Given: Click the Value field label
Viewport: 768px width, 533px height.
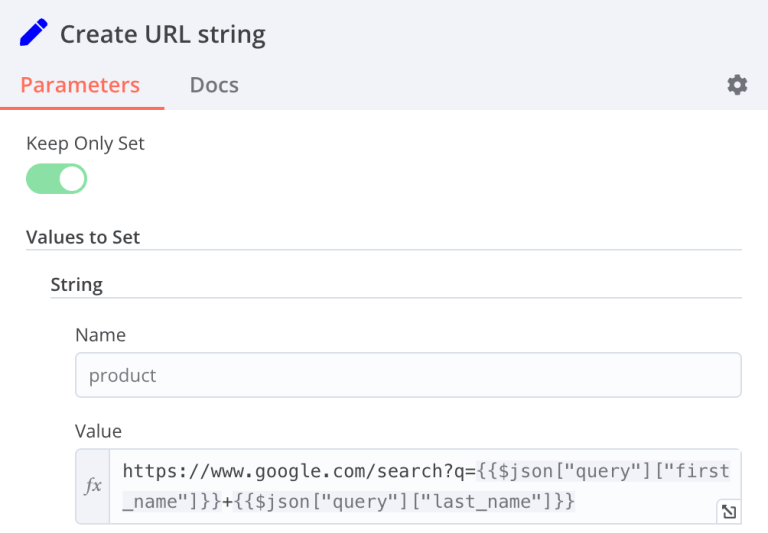Looking at the screenshot, I should [98, 431].
